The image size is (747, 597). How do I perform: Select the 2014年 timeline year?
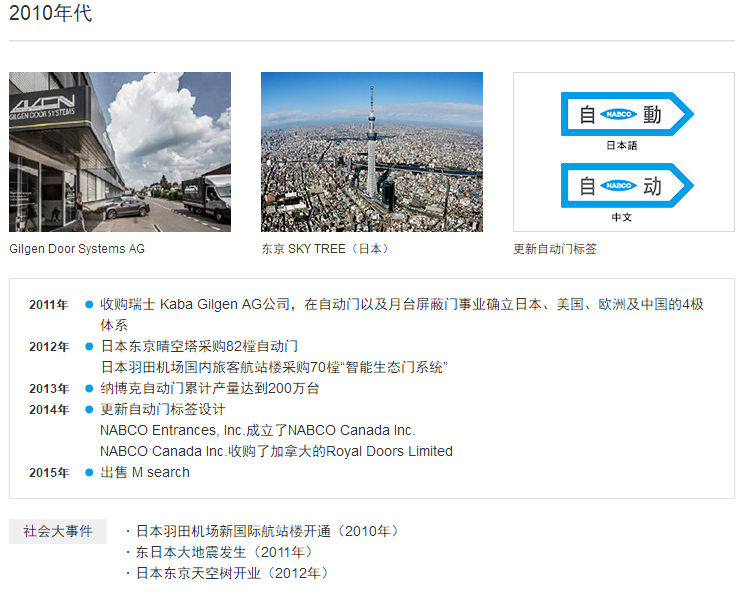(49, 409)
